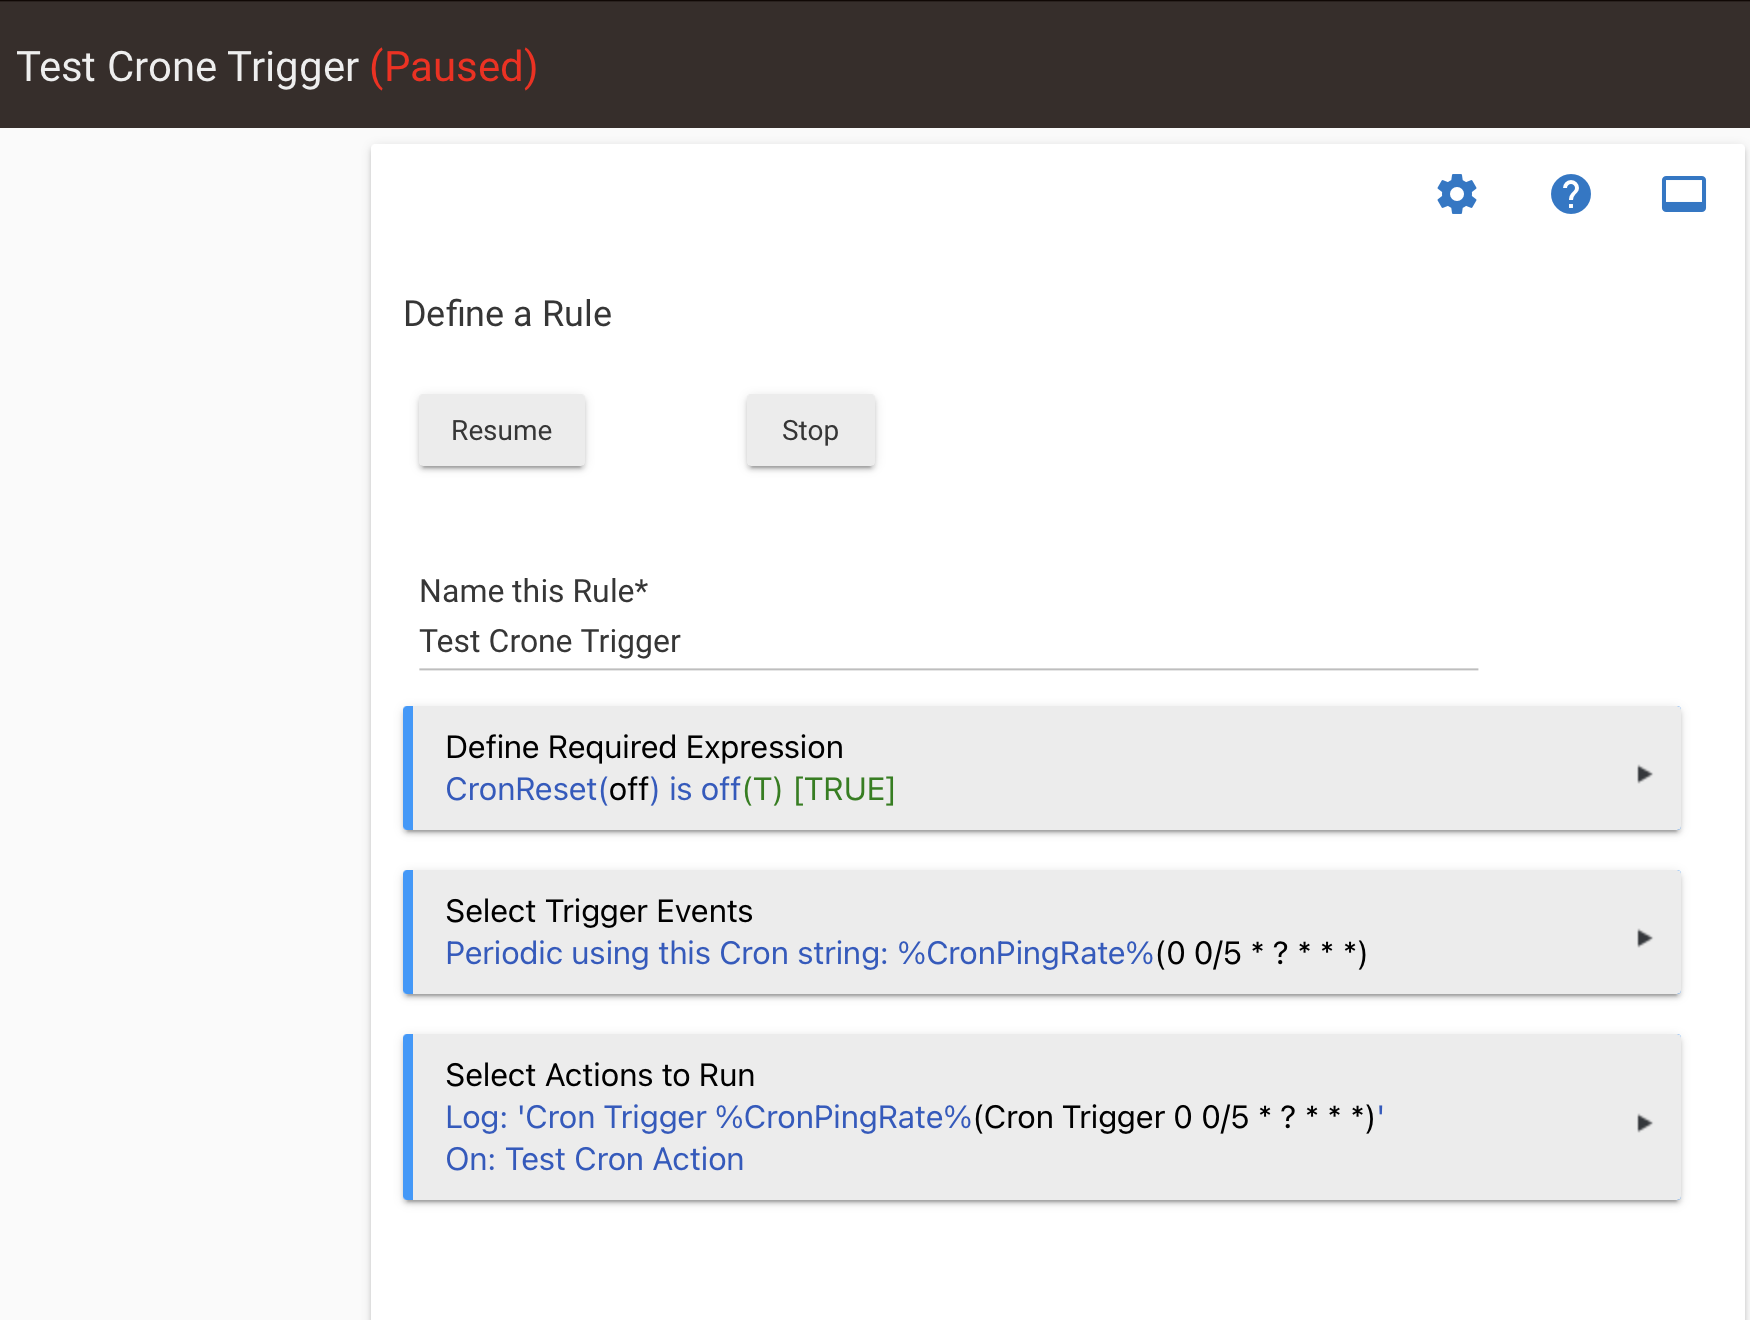Click the 'Select Trigger Events' heading
The height and width of the screenshot is (1320, 1750).
tap(598, 911)
